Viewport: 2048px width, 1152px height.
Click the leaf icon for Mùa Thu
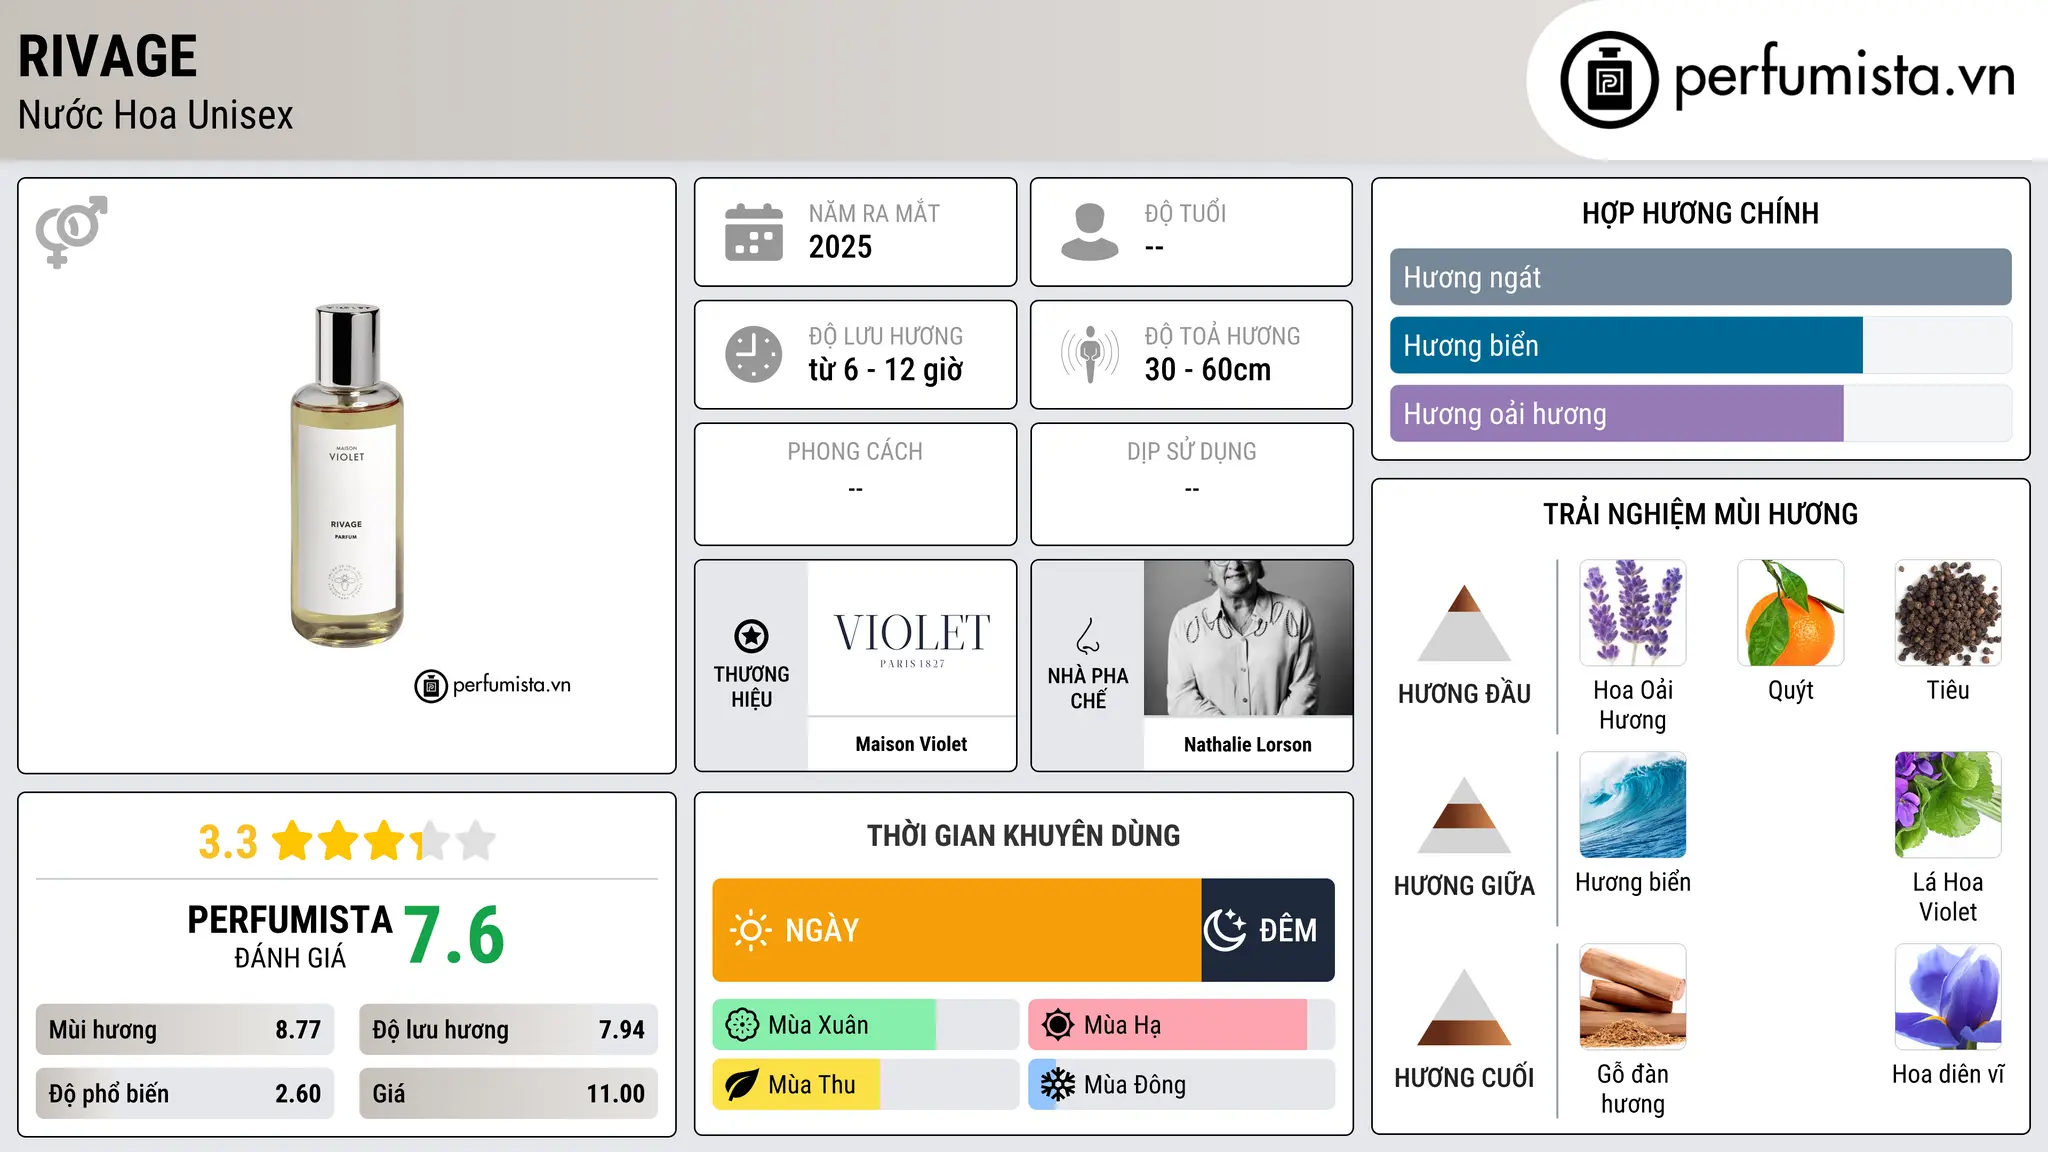742,1085
